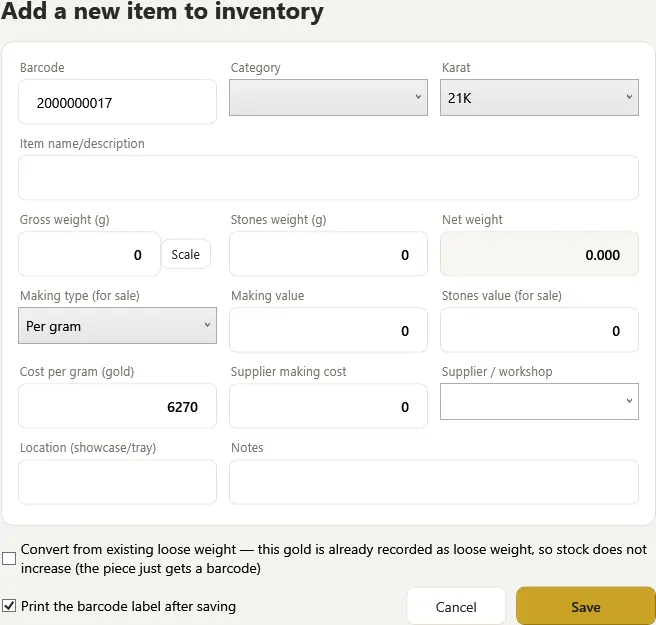Screen dimensions: 656x625
Task: Focus the Notes text field
Action: coord(434,482)
